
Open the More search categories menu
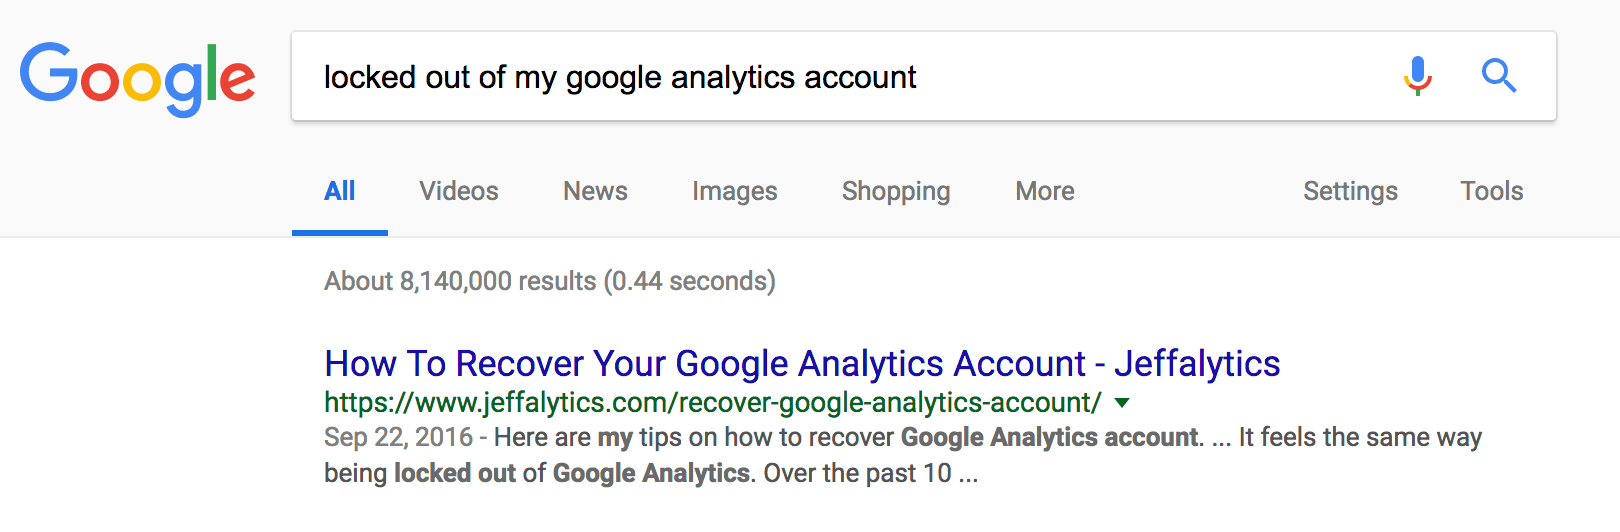point(1045,191)
